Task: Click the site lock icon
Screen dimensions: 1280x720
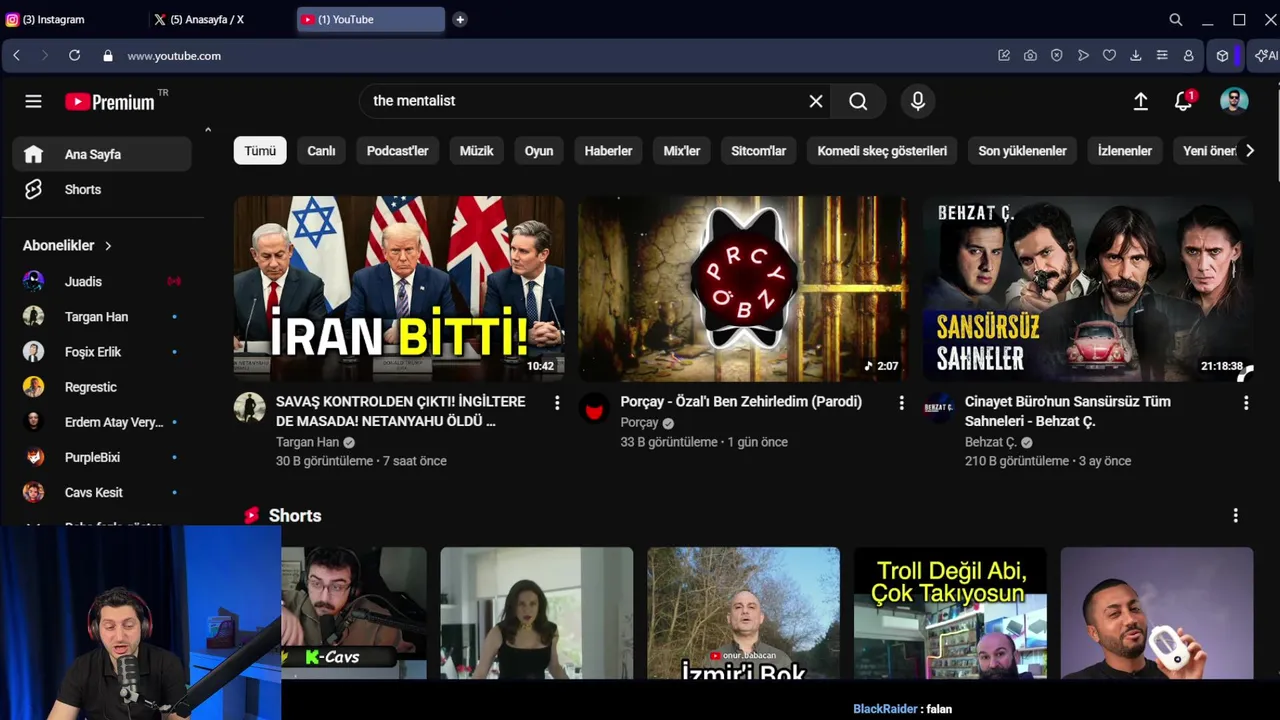Action: (x=108, y=56)
